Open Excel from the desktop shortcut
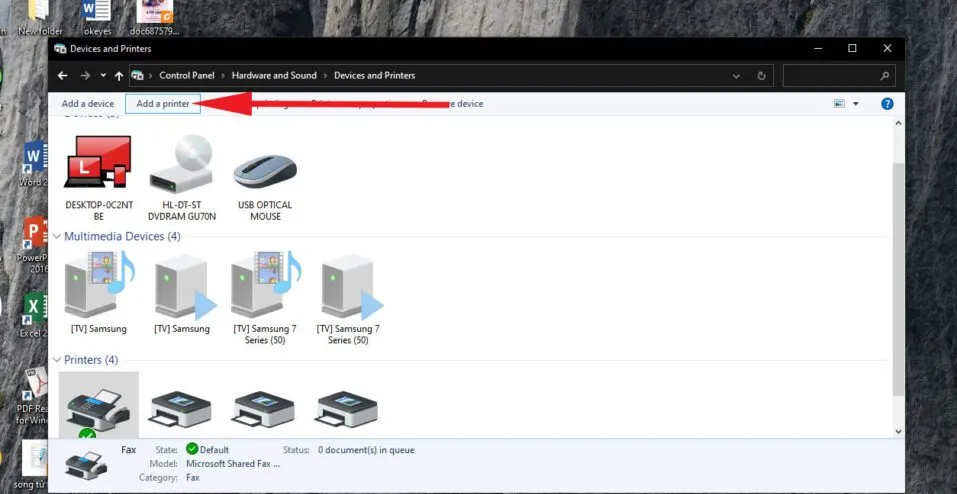 [35, 308]
